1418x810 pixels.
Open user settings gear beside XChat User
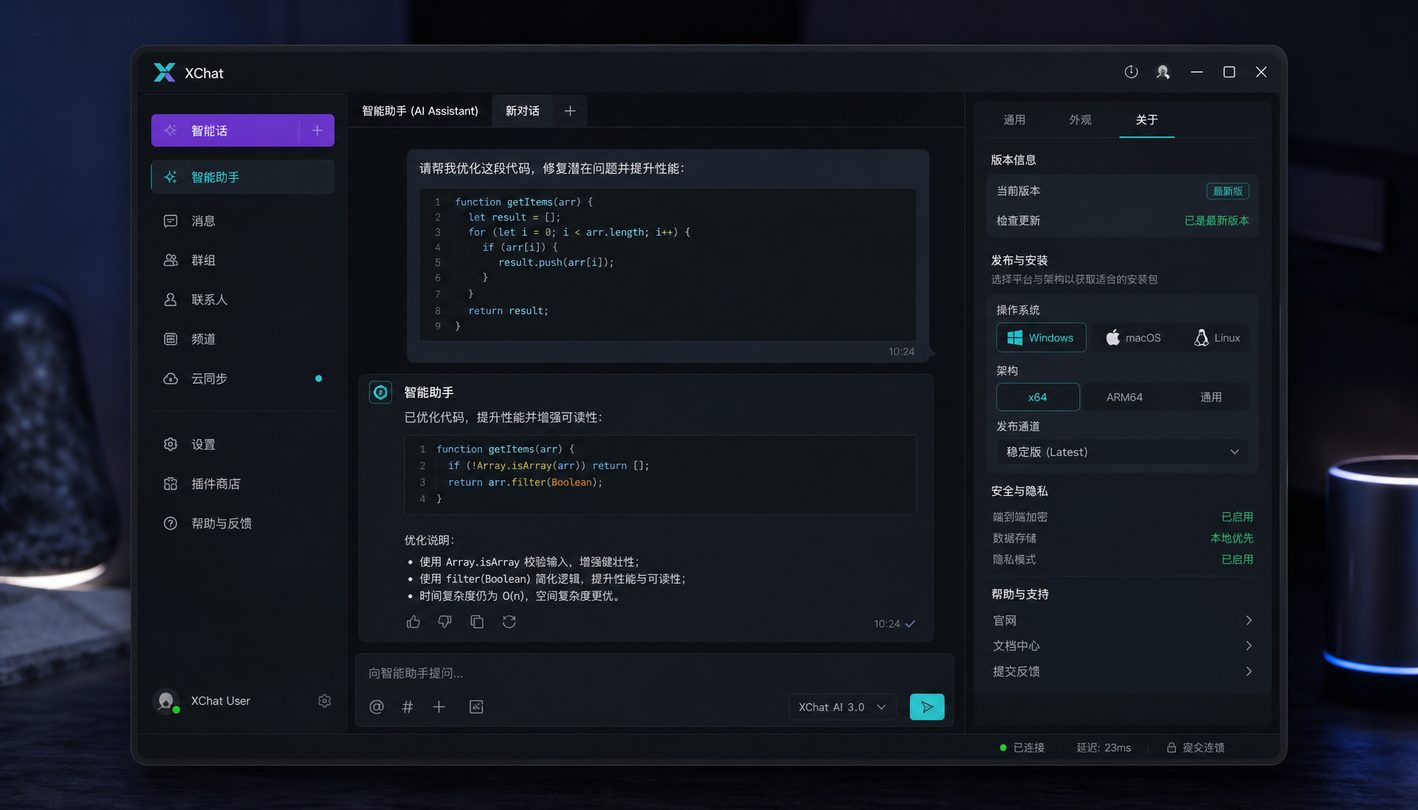click(324, 701)
